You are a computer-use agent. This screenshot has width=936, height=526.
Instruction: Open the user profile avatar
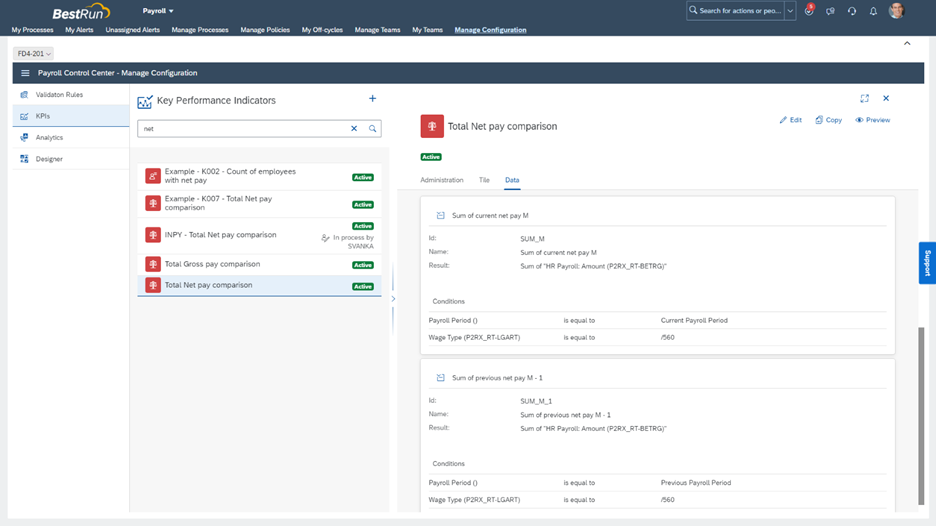point(897,11)
